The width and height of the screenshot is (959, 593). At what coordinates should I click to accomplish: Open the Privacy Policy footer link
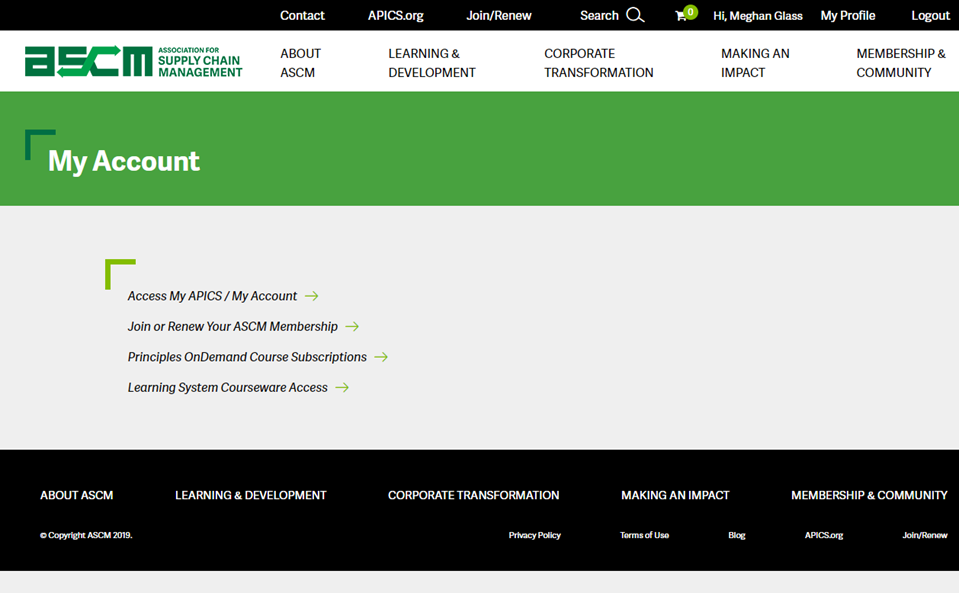point(534,535)
